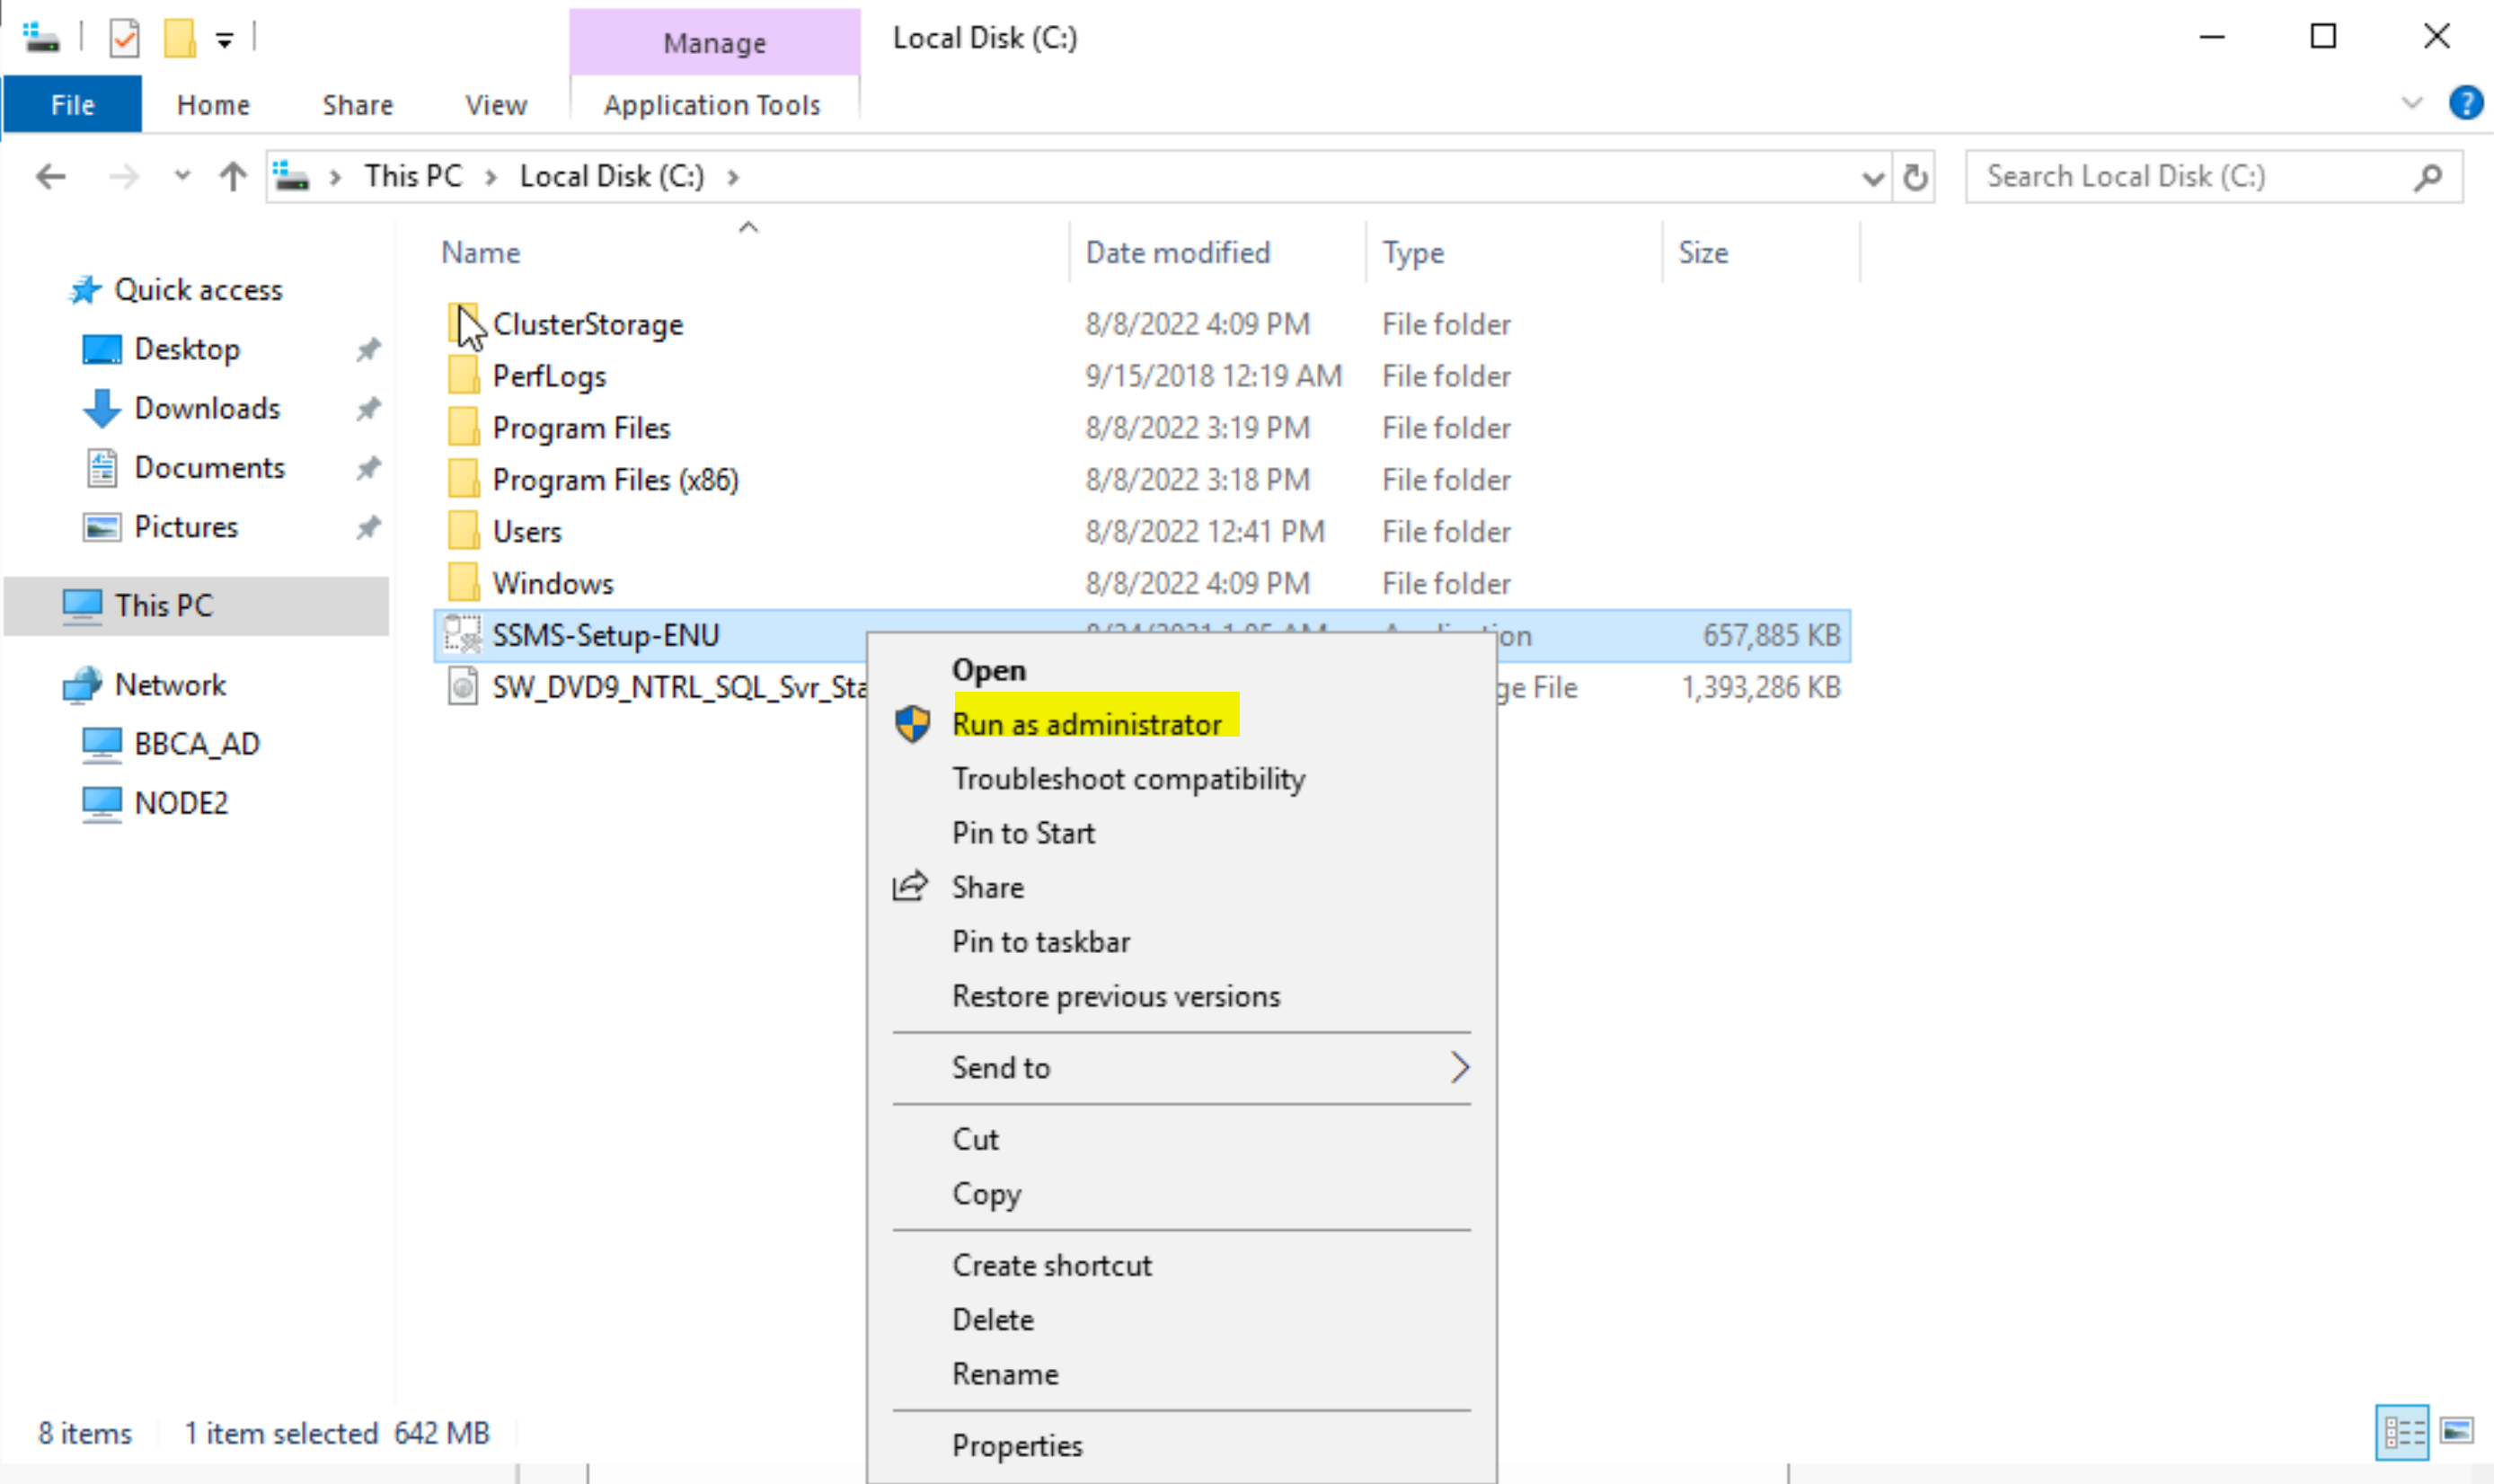Click the pin icon beside Downloads
Screen dimensions: 2494x1484
point(368,408)
